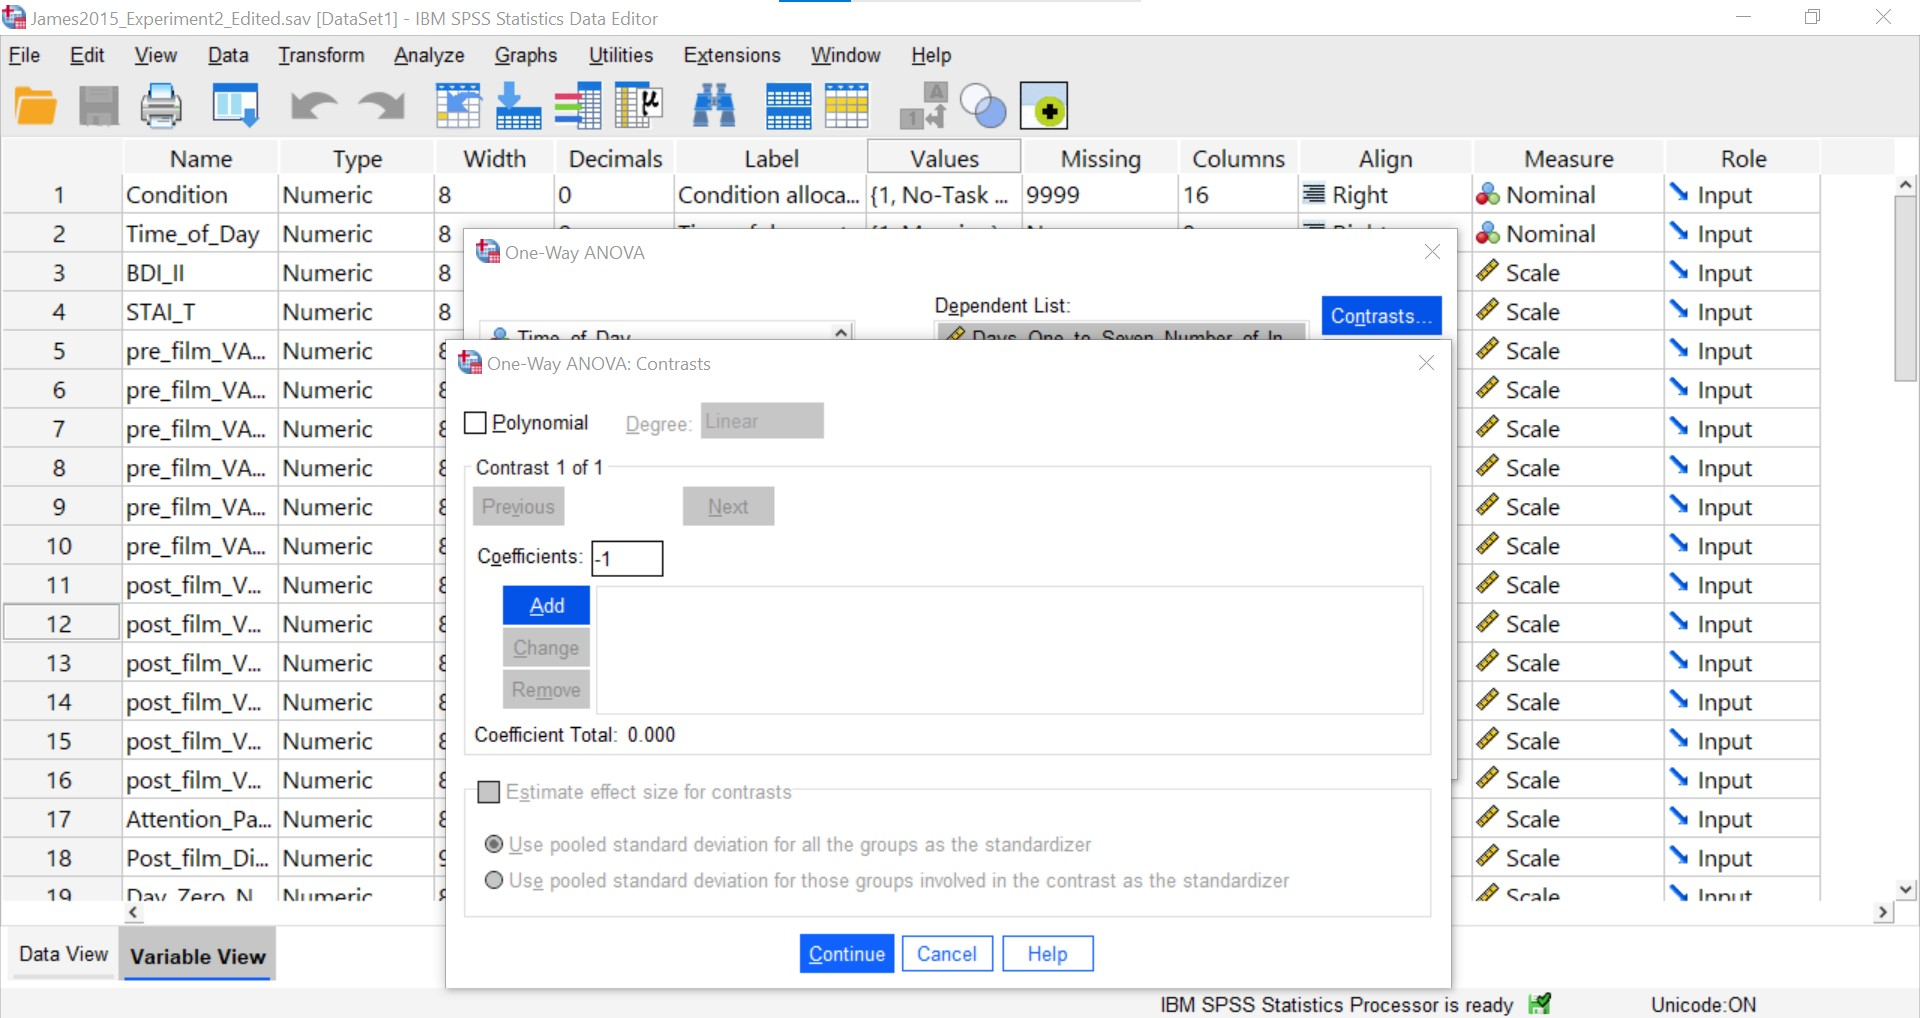Click the empty coefficients list box

point(1010,650)
